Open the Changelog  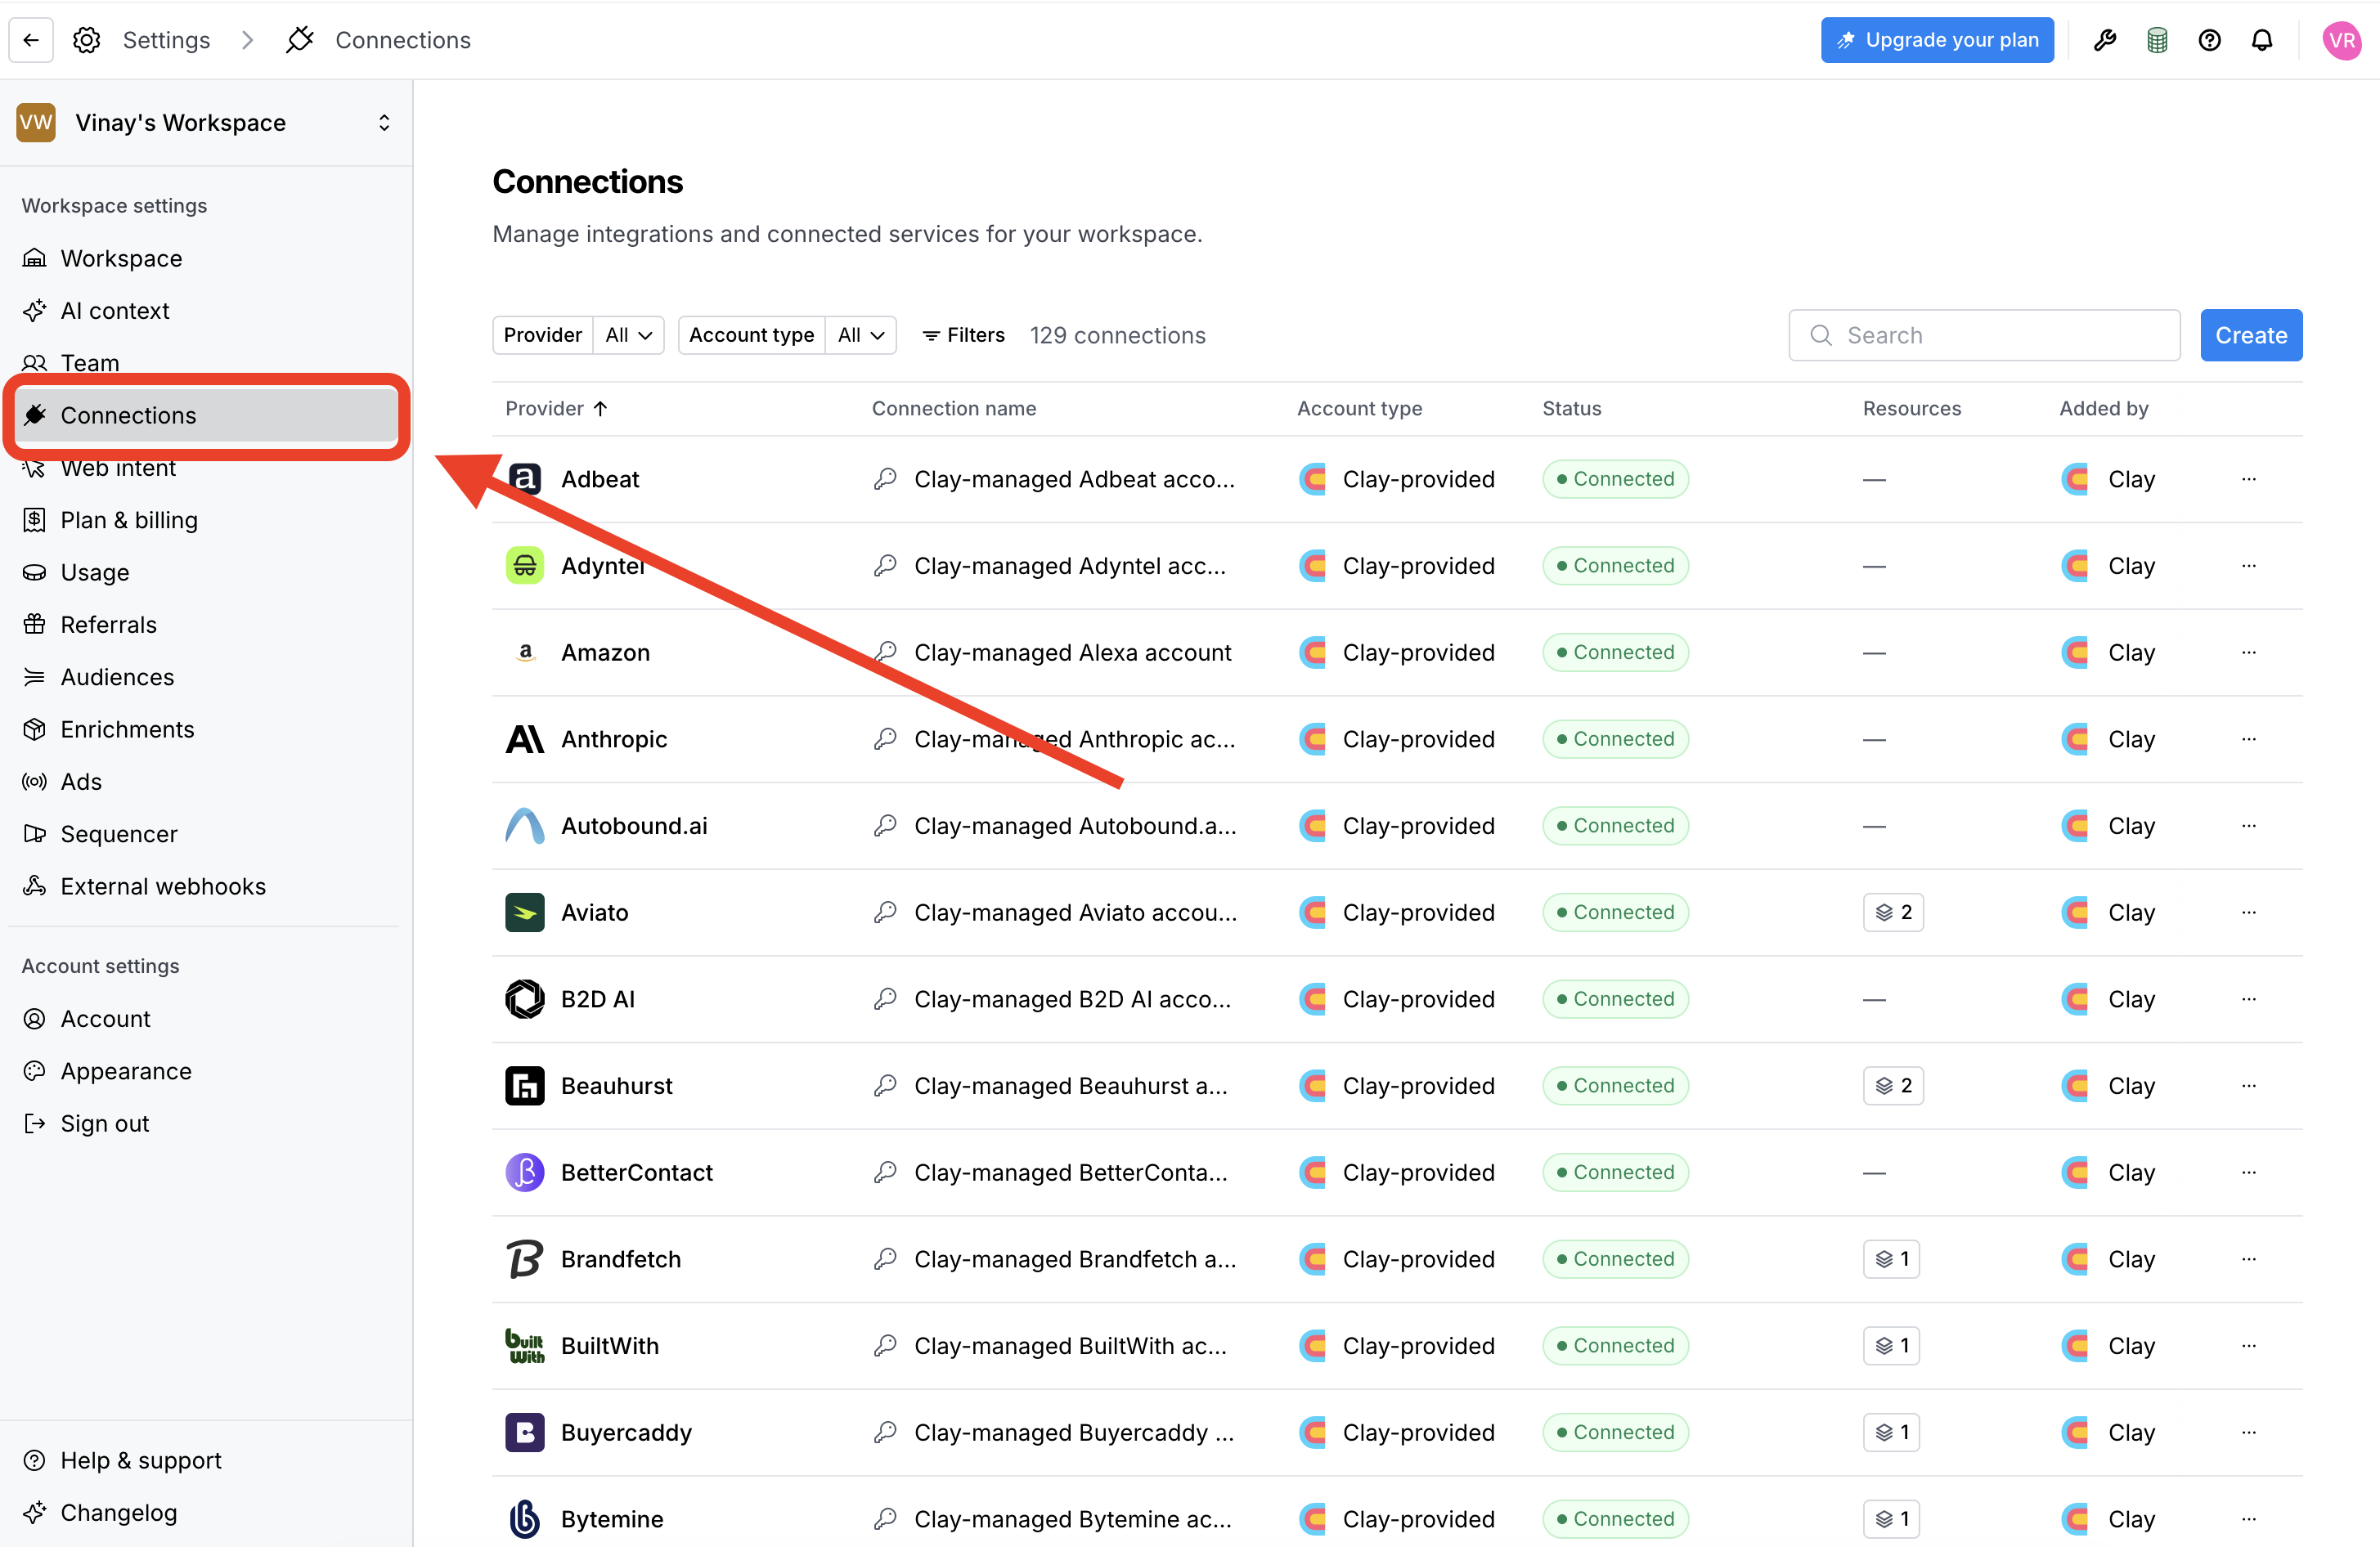click(206, 1513)
